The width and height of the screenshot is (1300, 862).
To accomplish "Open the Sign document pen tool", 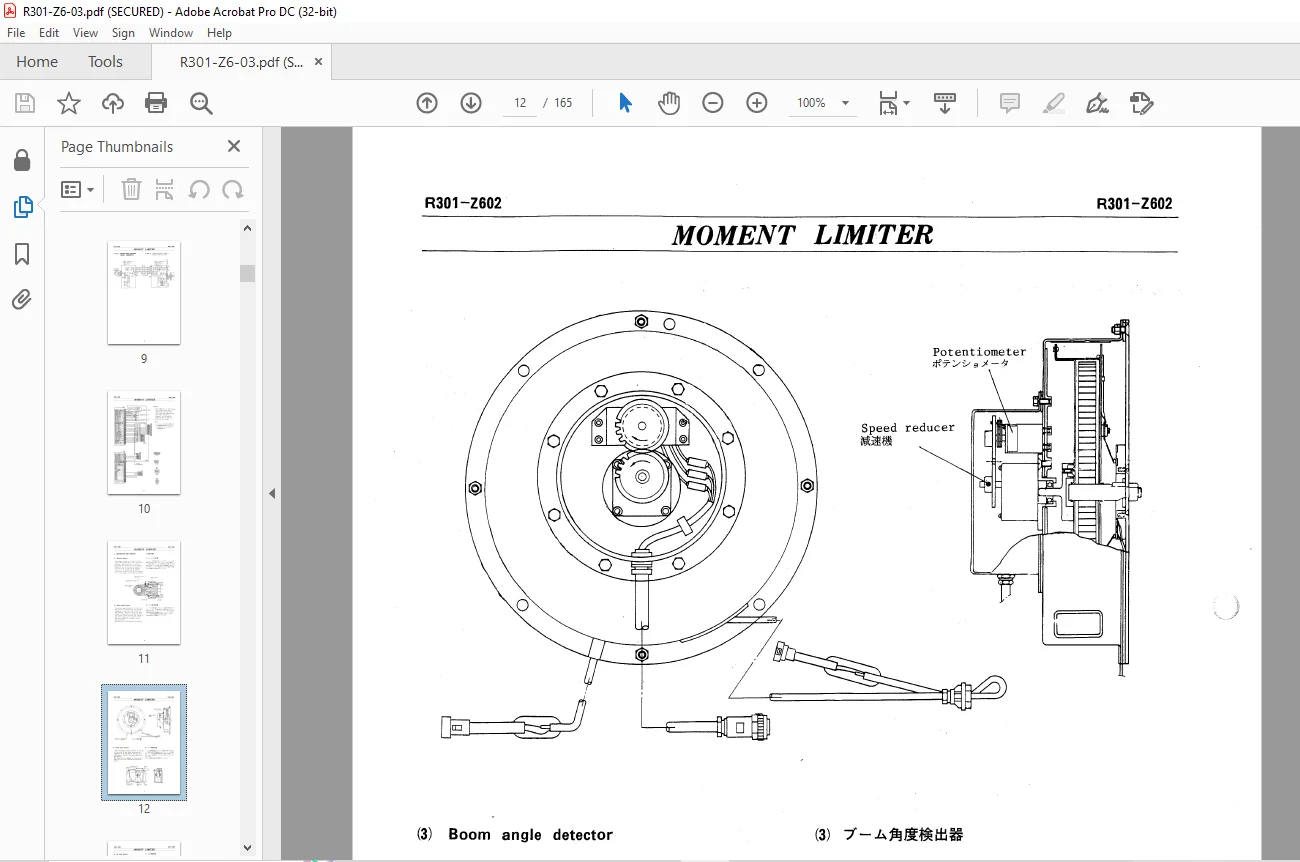I will 1098,103.
